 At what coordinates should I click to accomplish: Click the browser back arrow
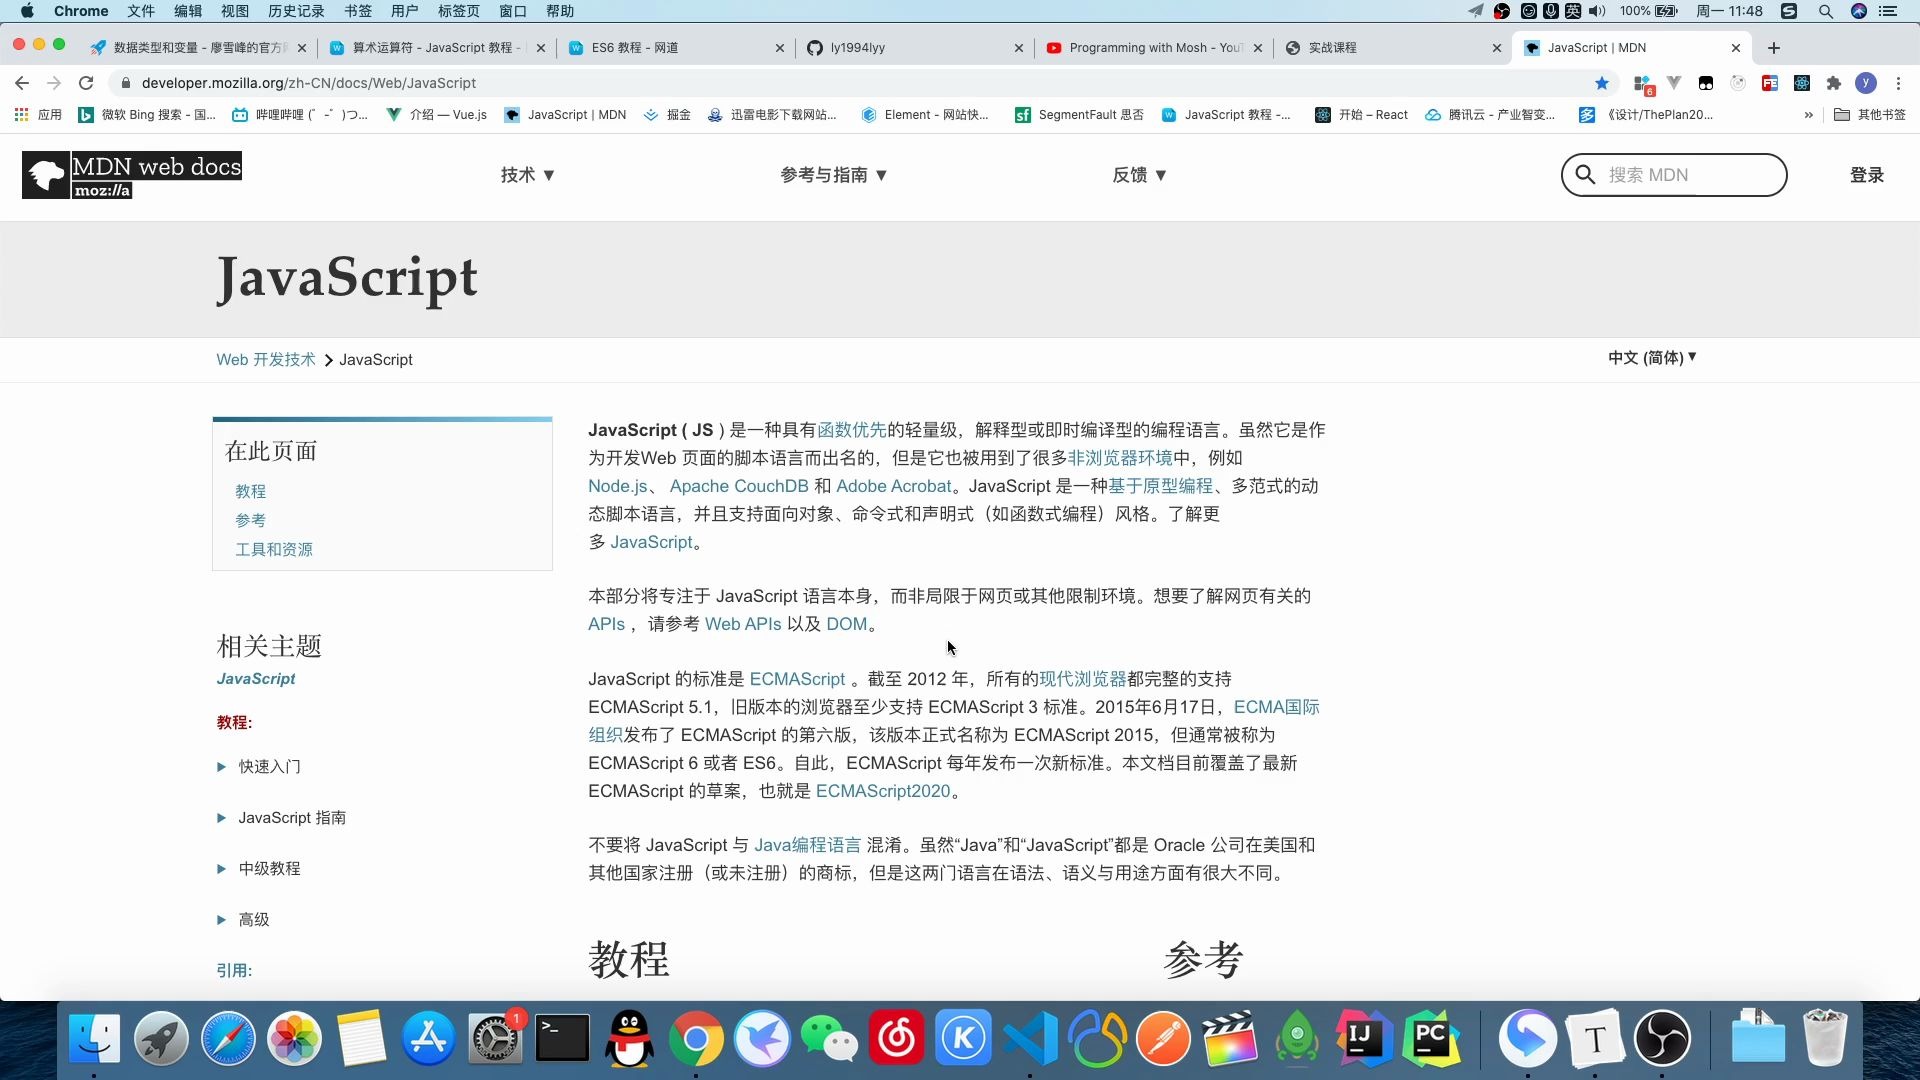point(22,83)
